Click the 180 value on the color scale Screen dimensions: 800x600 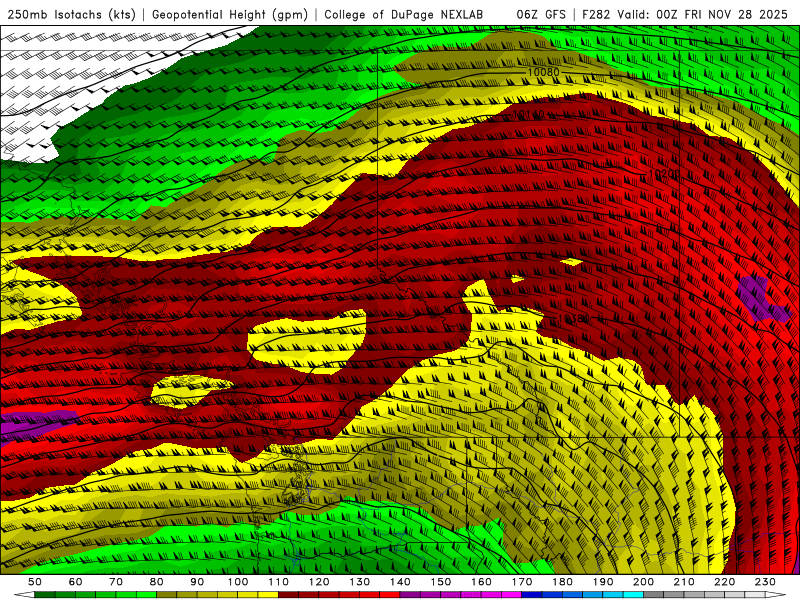pyautogui.click(x=562, y=582)
